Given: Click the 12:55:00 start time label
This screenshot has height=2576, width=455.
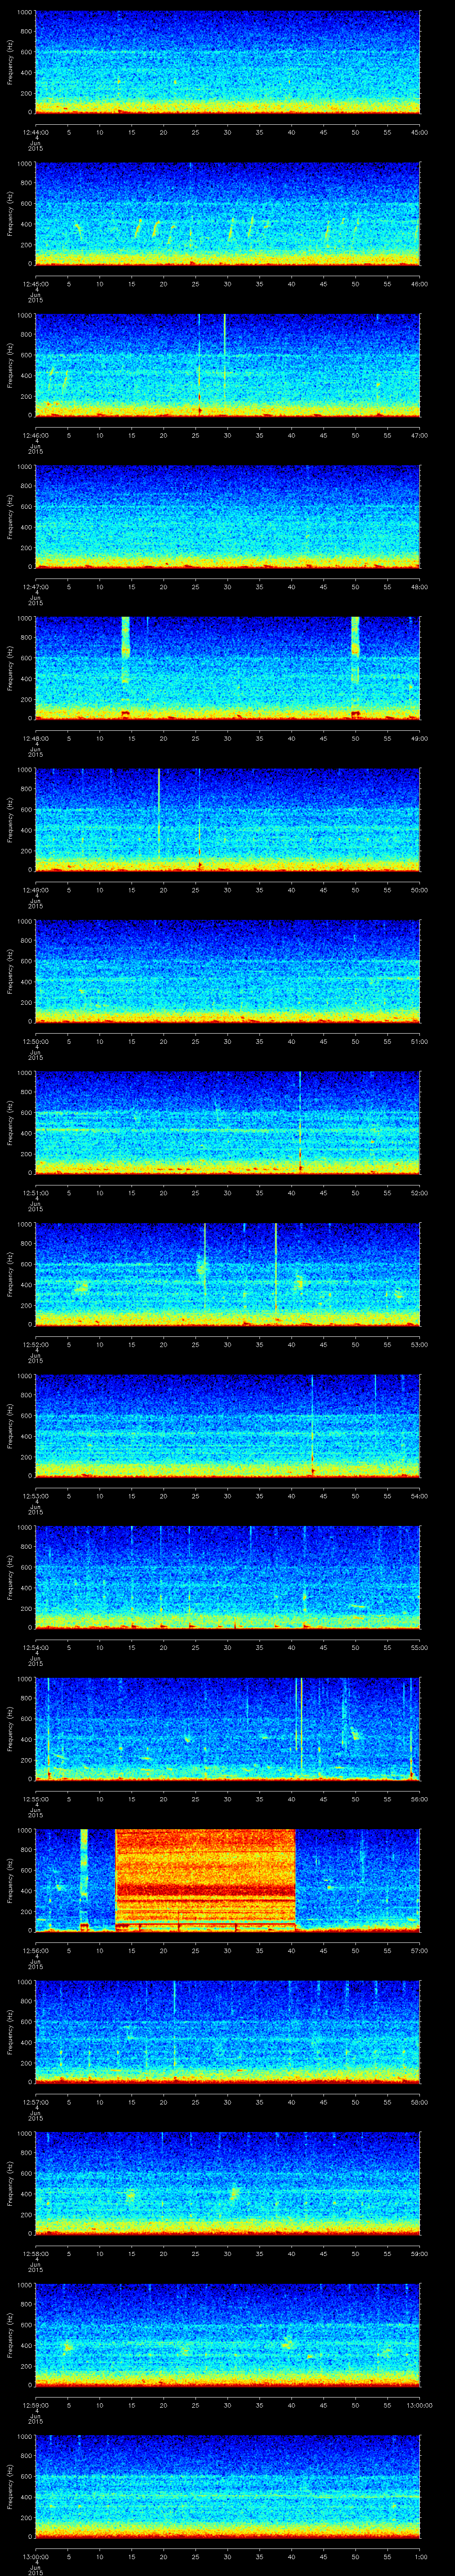Looking at the screenshot, I should [35, 1798].
